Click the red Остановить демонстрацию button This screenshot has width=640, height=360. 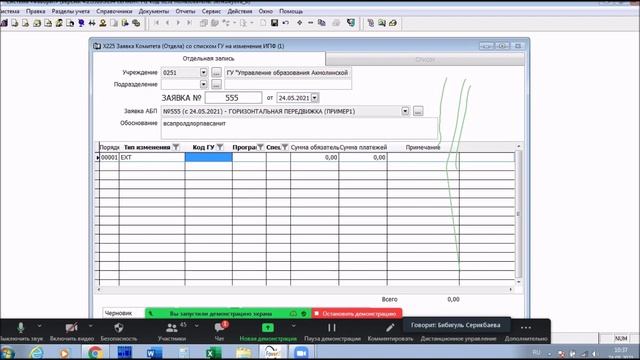coord(357,313)
